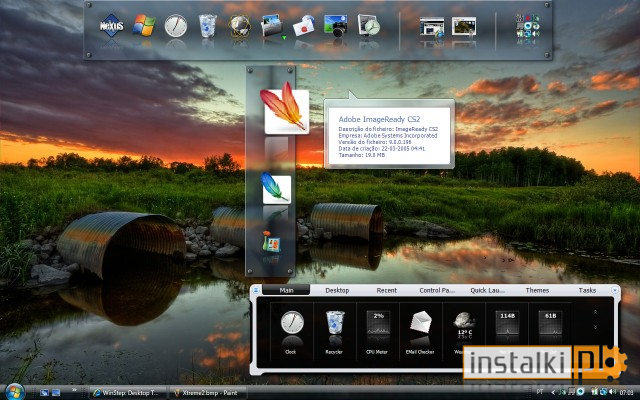Open the pictures folder icon in dock
This screenshot has height=400, width=640.
(272, 27)
